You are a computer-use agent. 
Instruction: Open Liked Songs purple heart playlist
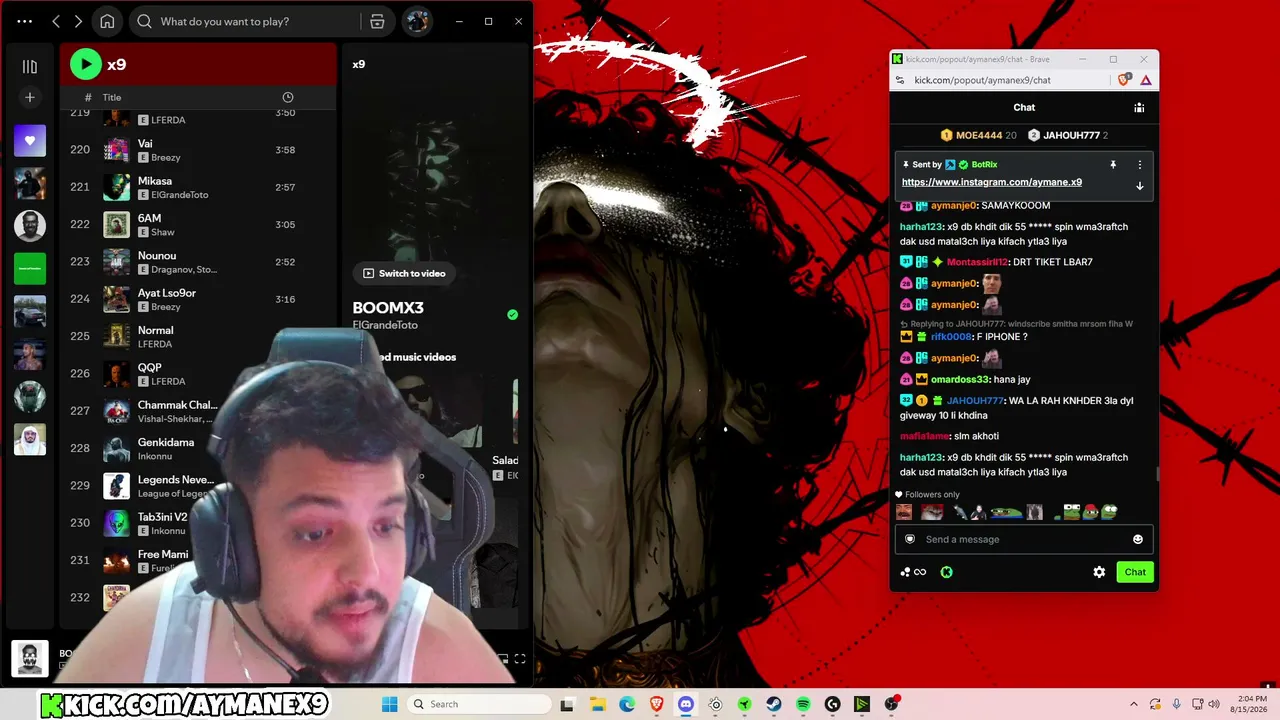30,141
